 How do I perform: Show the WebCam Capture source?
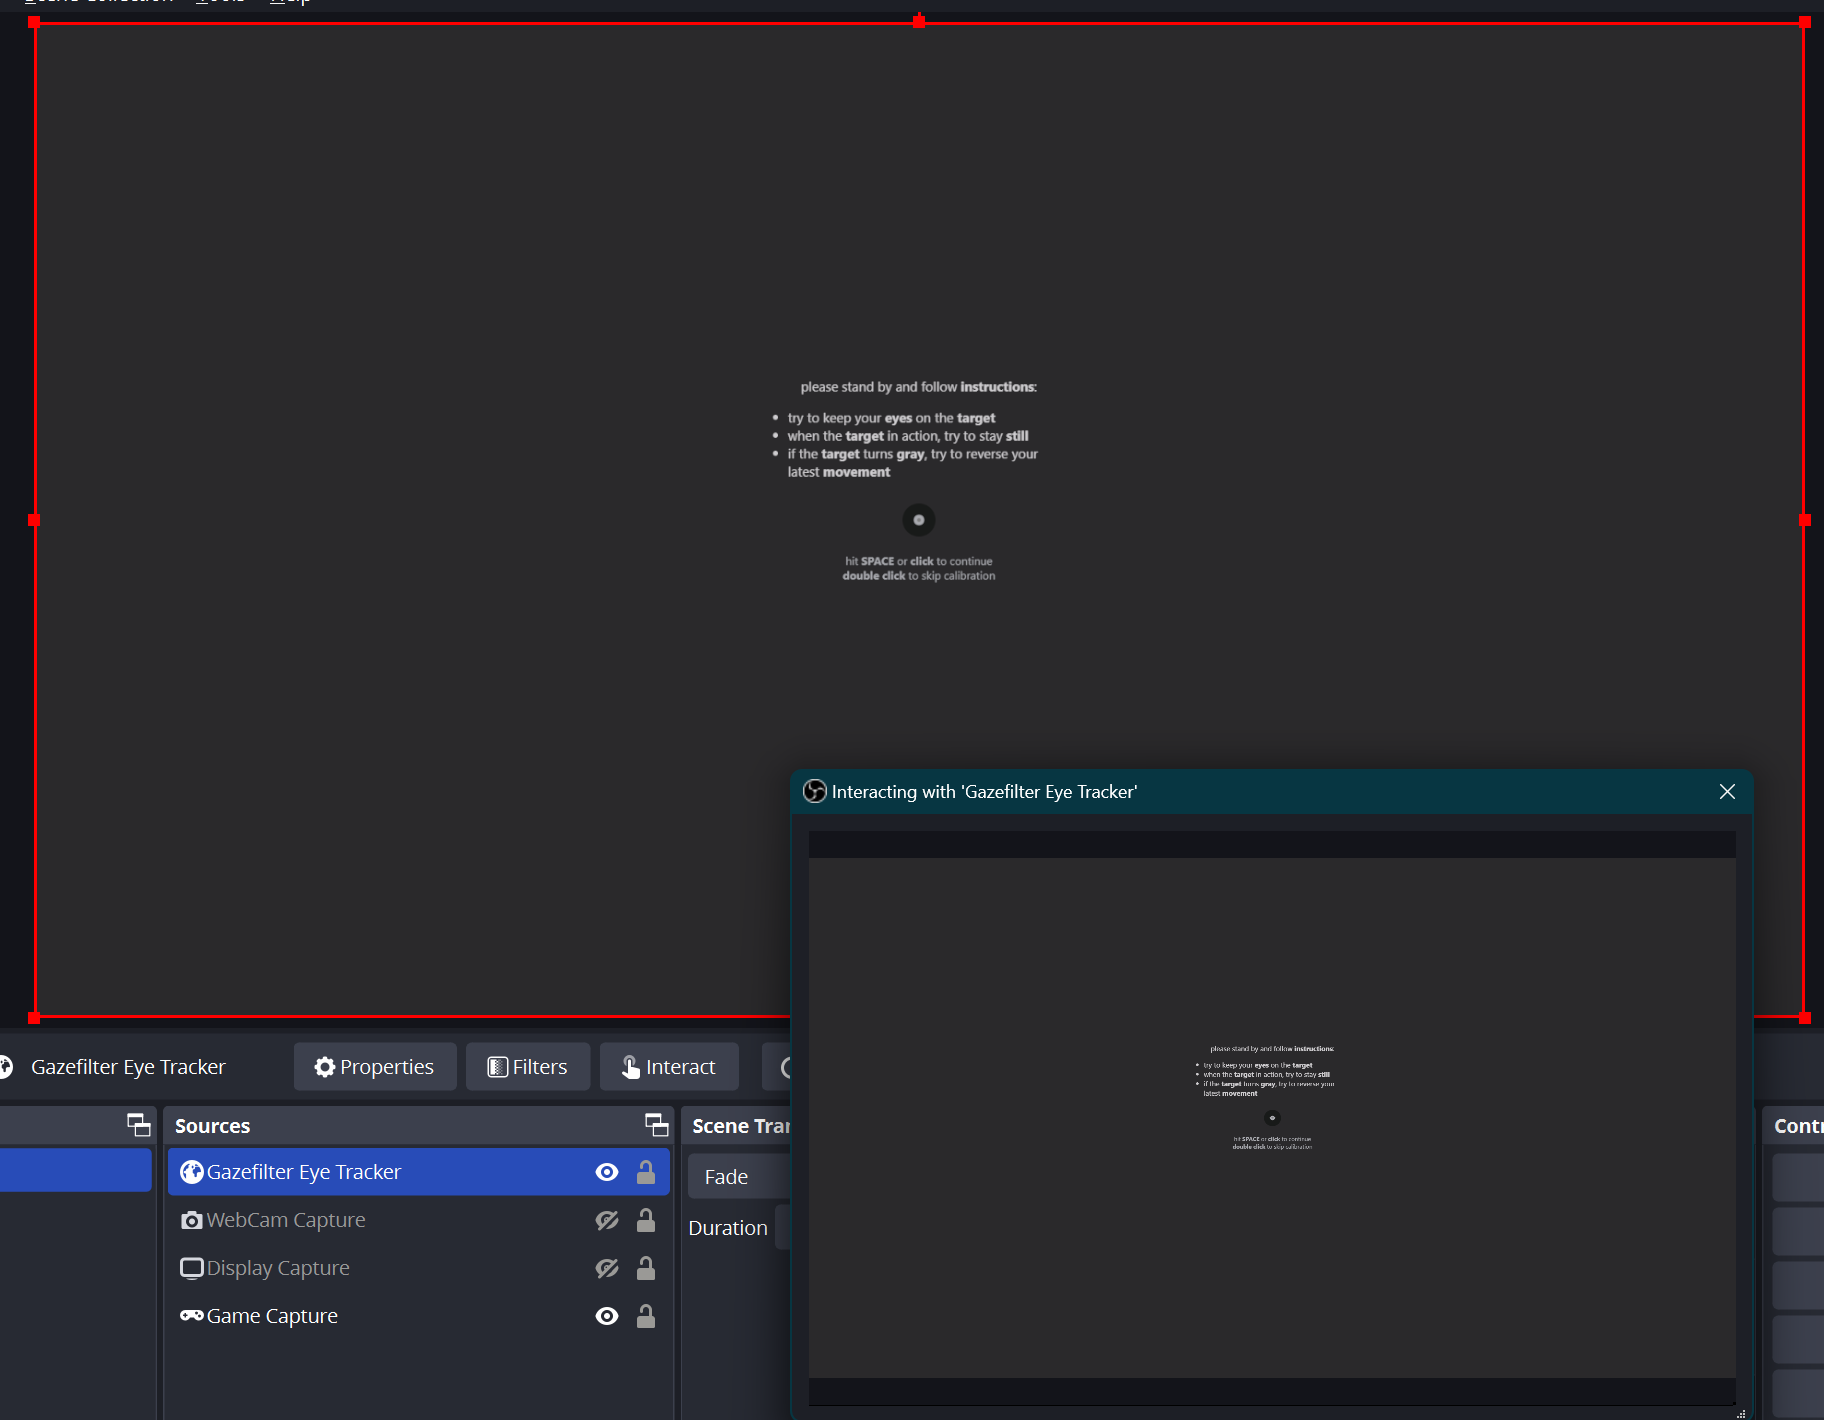[607, 1220]
